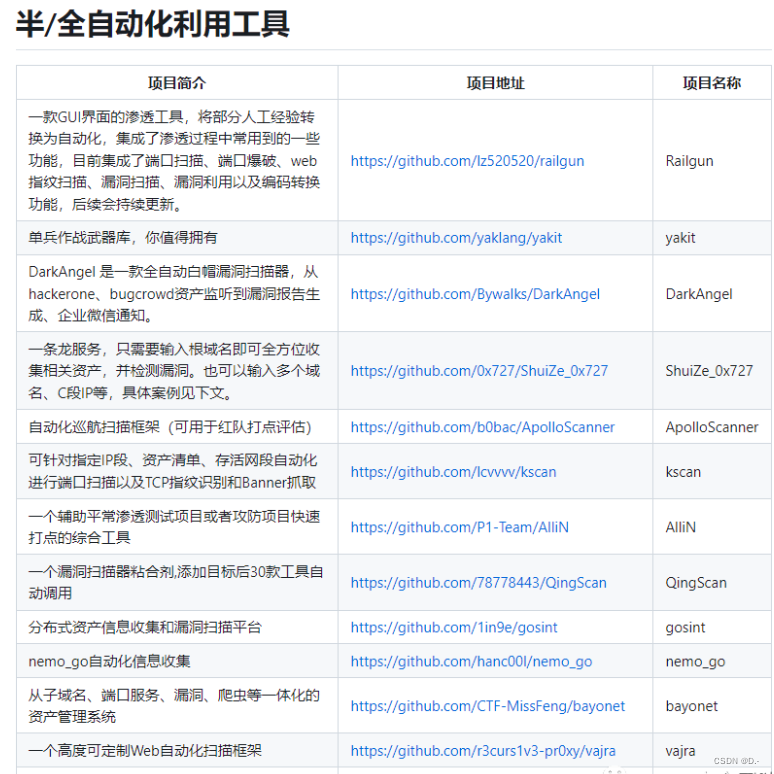Open the lz520520/railgun GitHub link
Image resolution: width=774 pixels, height=774 pixels.
click(x=467, y=161)
